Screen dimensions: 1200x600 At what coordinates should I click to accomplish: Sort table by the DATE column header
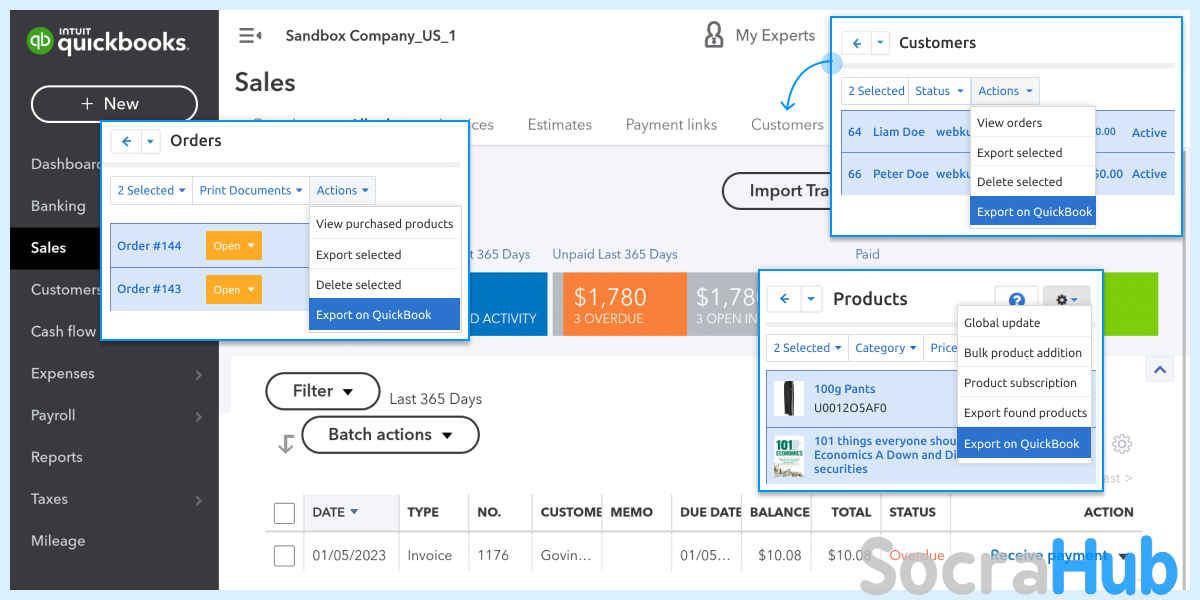tap(335, 512)
